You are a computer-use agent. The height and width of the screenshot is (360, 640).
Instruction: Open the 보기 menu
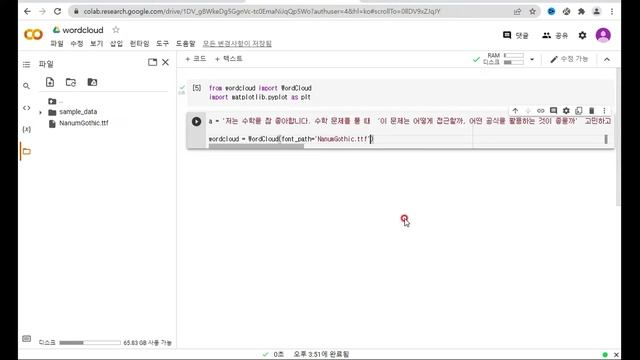[97, 43]
